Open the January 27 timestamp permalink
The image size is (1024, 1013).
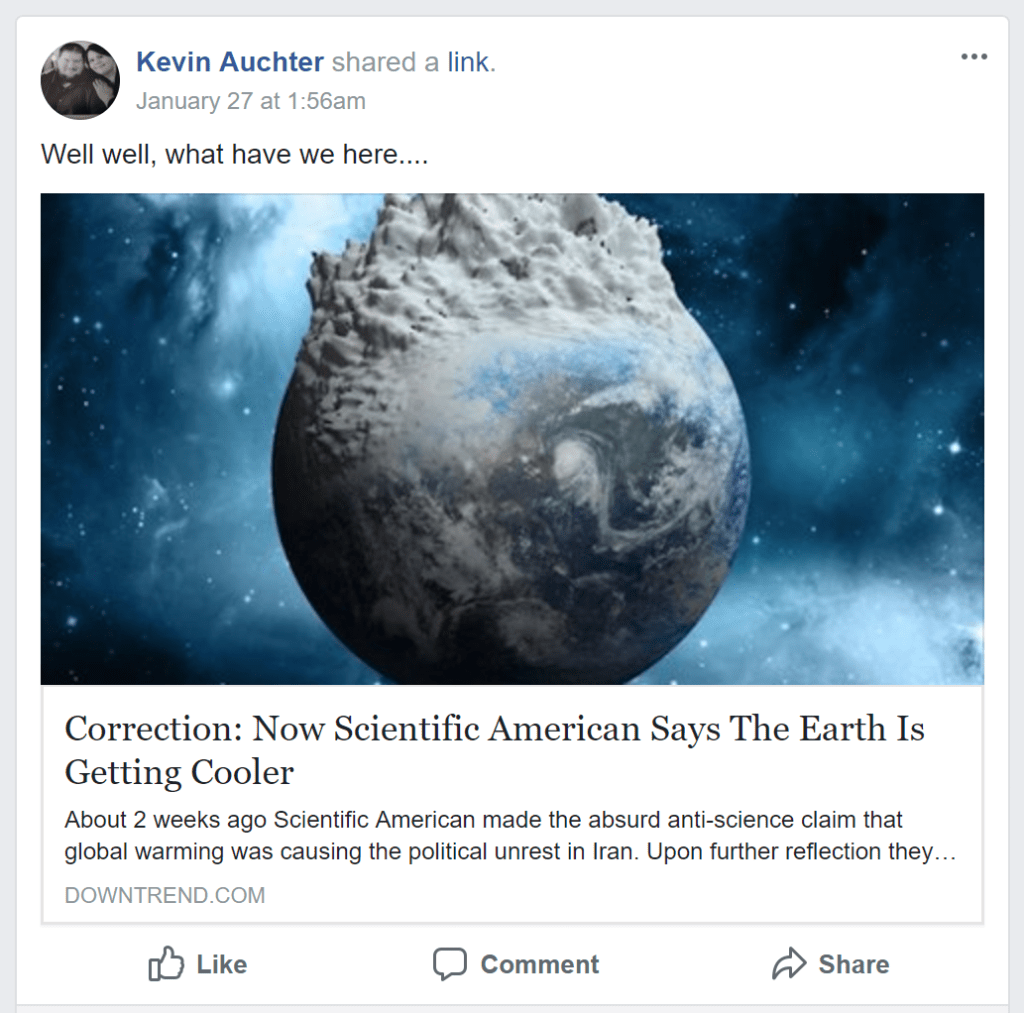tap(251, 101)
